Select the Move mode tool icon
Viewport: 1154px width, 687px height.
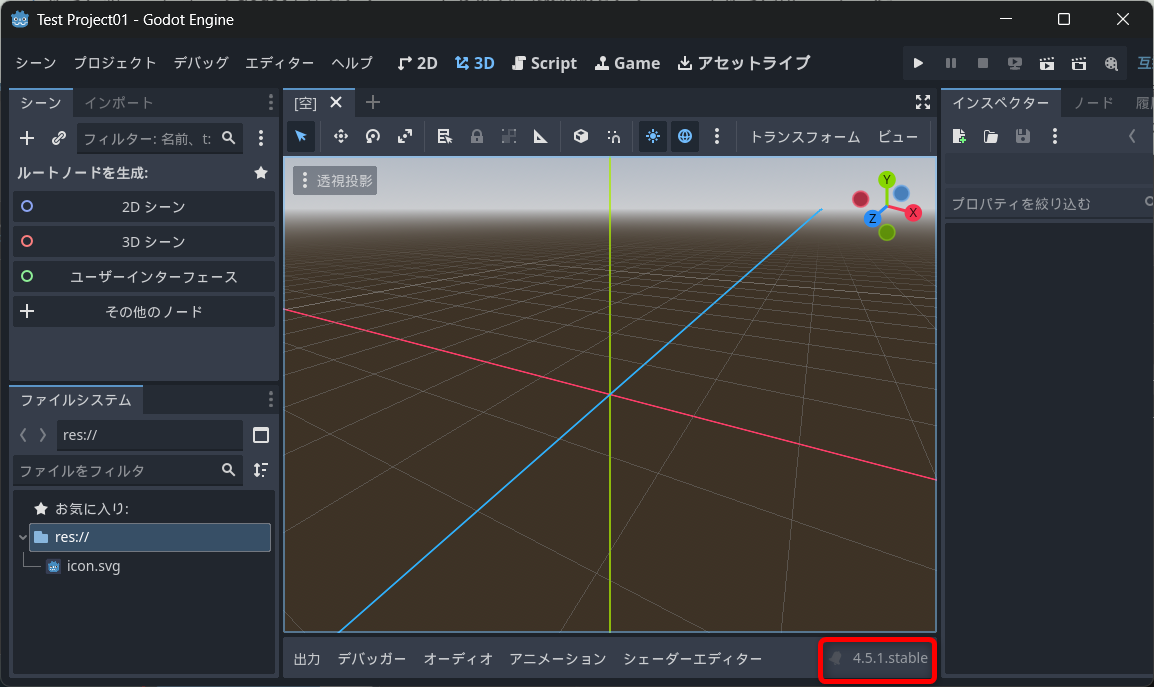(x=340, y=137)
